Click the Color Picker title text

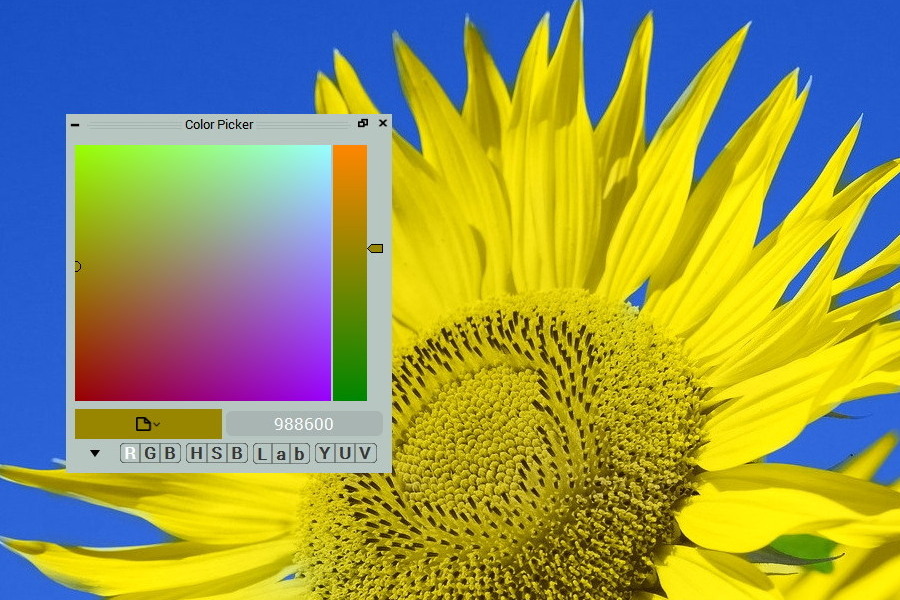219,124
